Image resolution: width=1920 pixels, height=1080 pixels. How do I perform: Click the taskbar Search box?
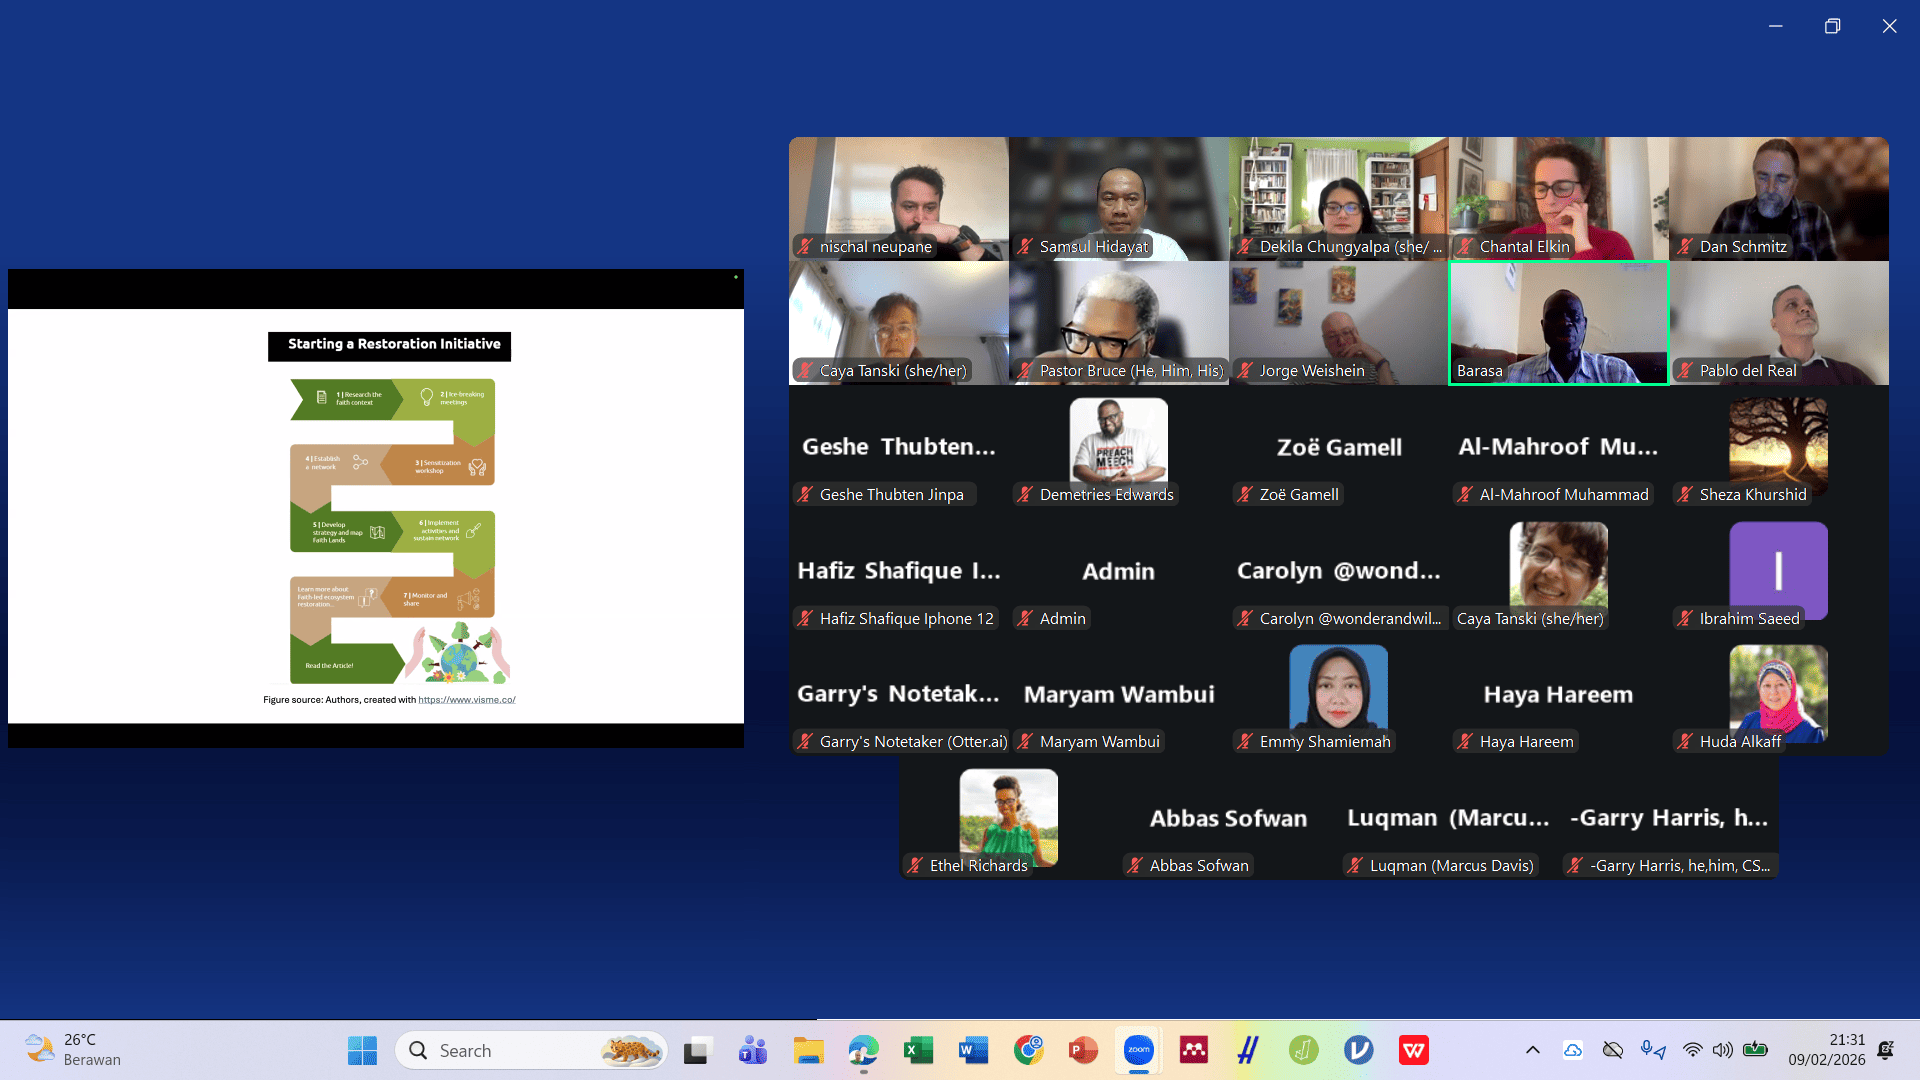530,1050
